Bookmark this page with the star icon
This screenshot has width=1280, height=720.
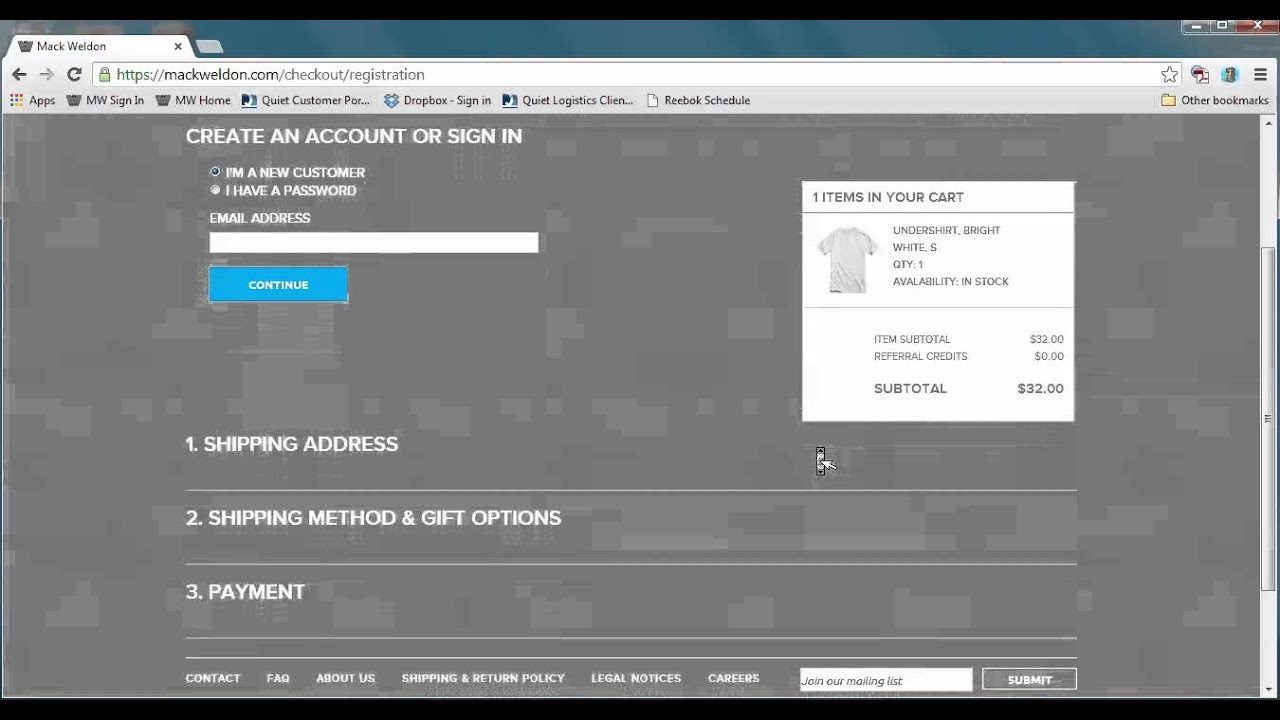[1169, 74]
